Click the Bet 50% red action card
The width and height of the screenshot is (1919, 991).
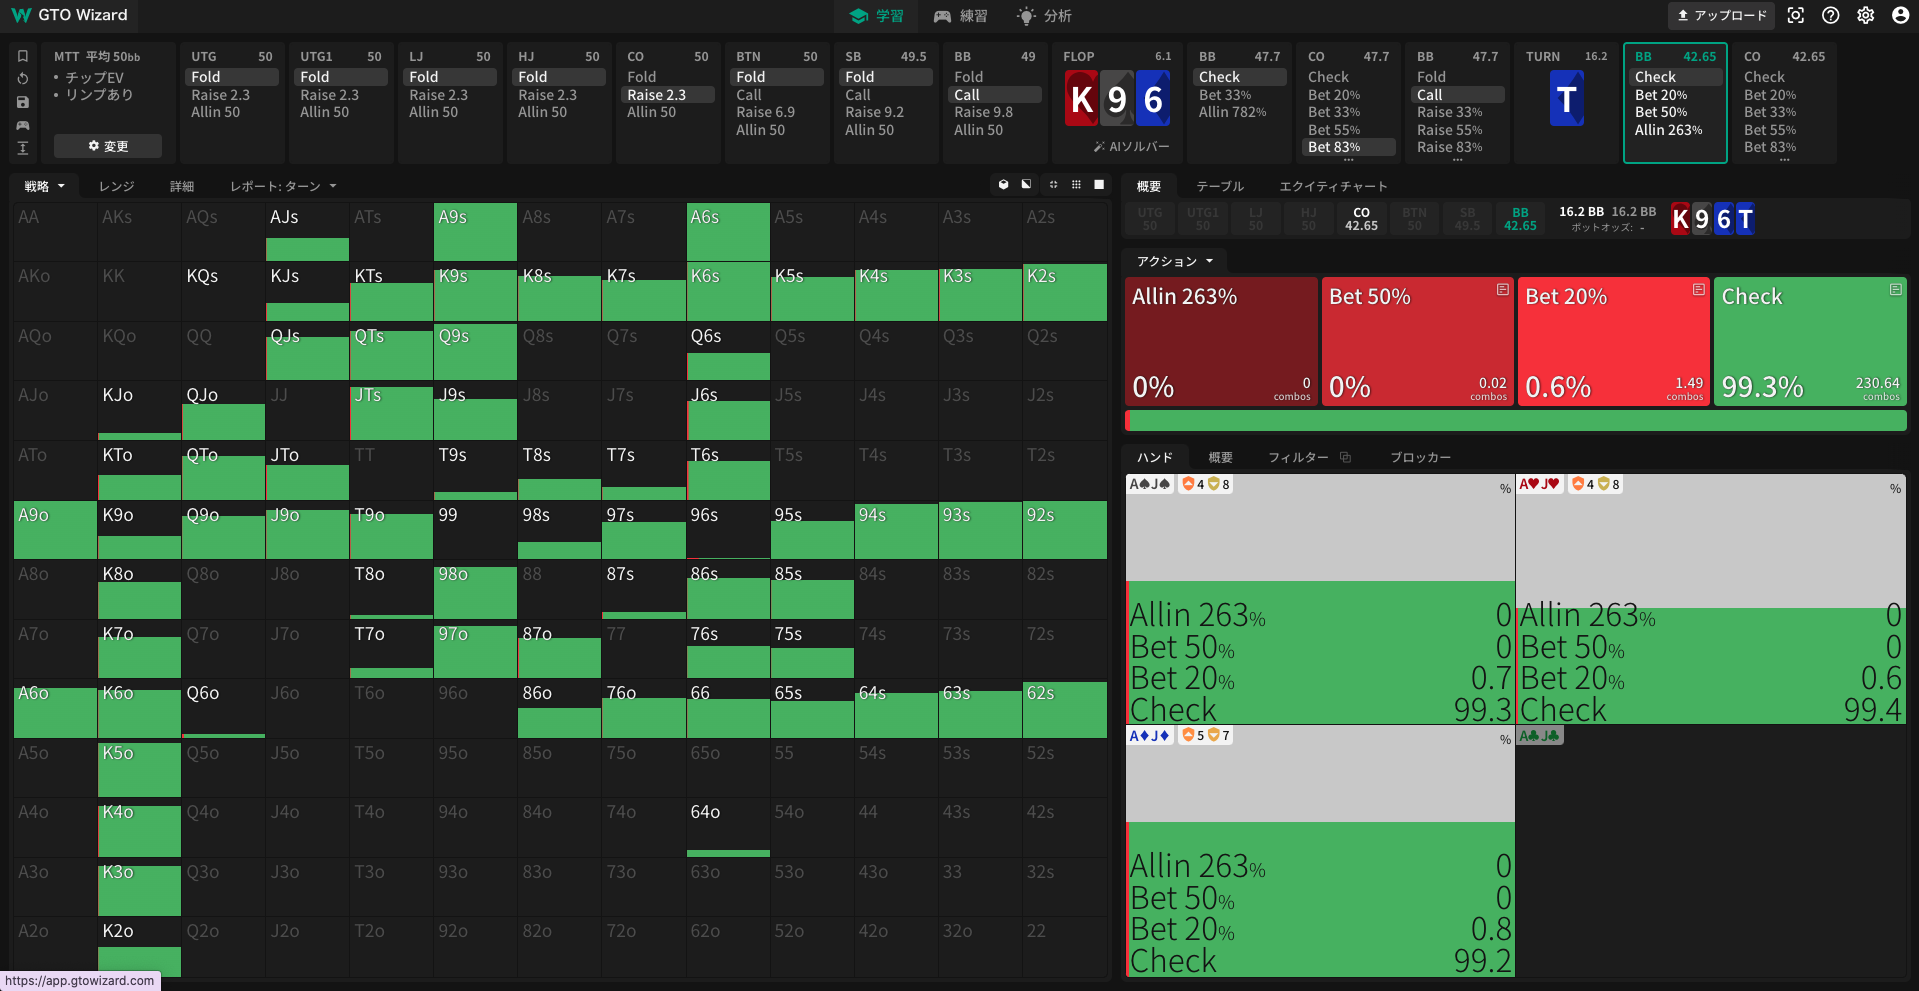(x=1417, y=341)
